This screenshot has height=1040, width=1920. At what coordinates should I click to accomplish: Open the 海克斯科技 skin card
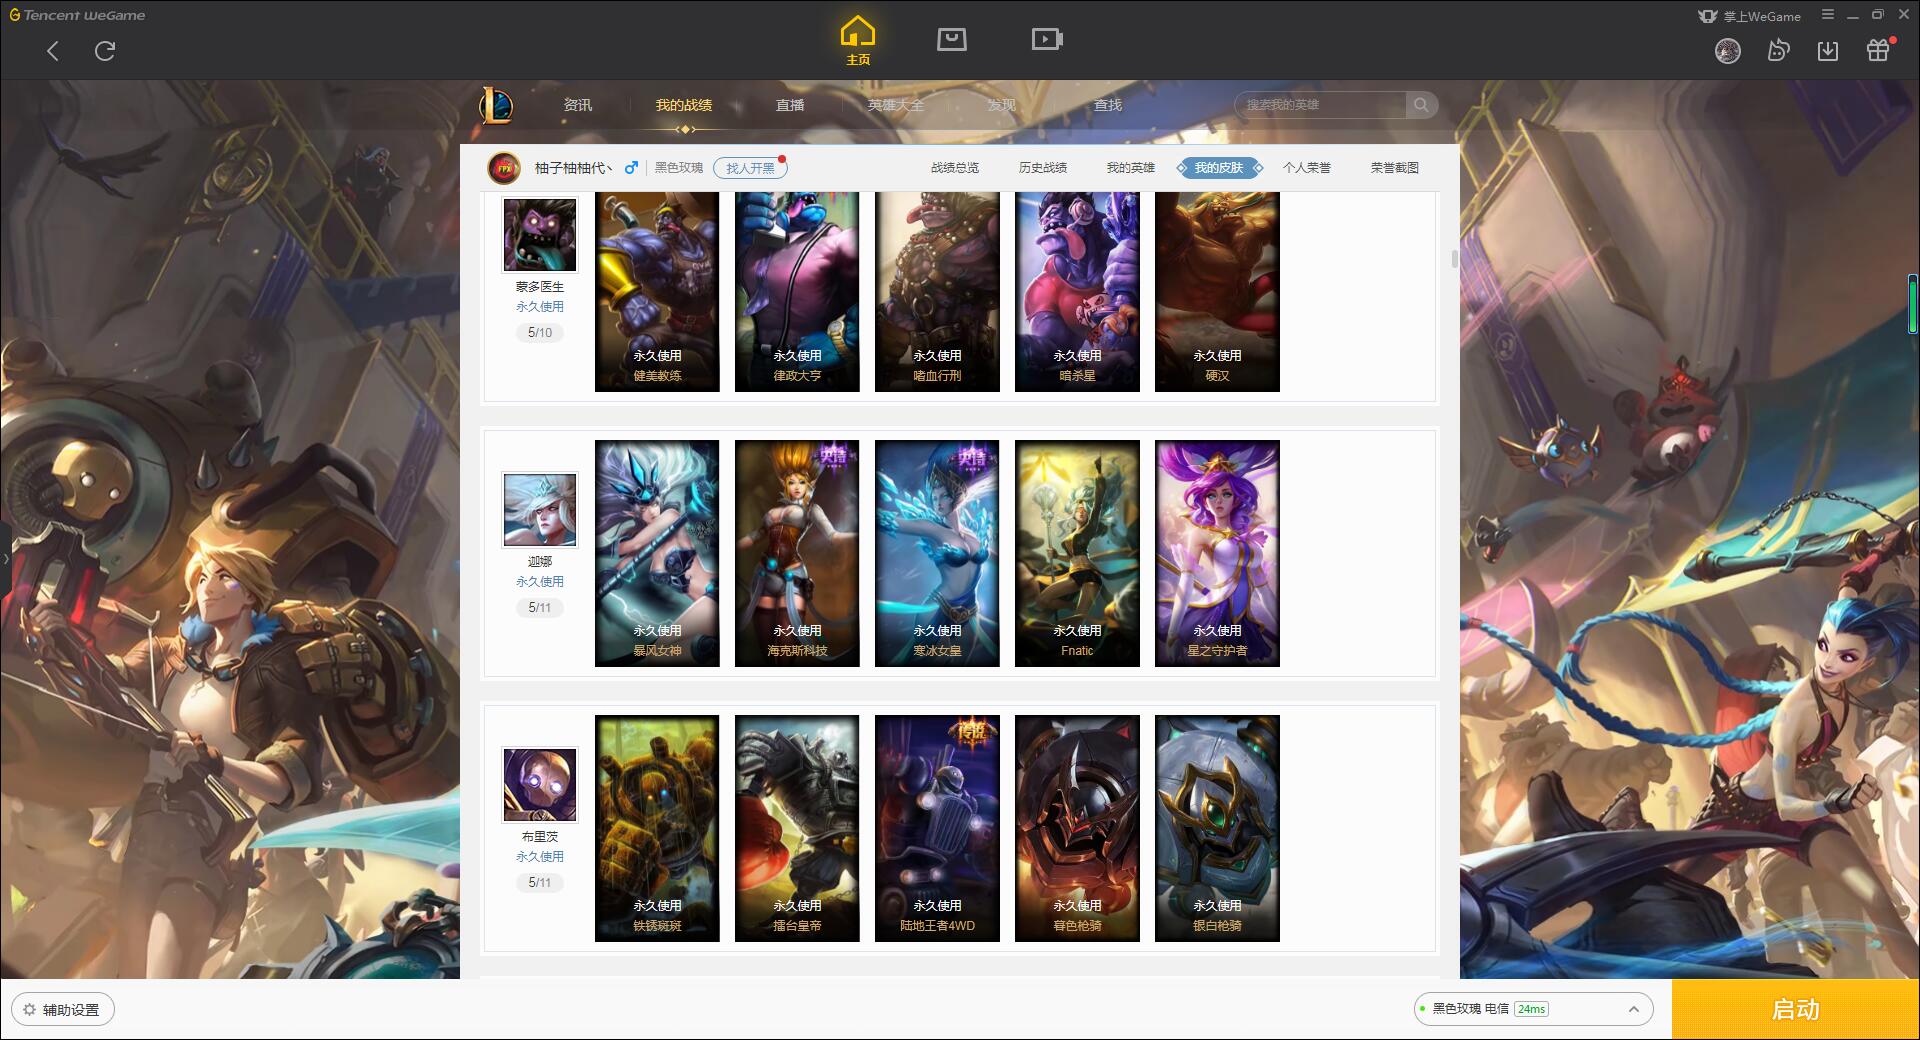[x=797, y=553]
